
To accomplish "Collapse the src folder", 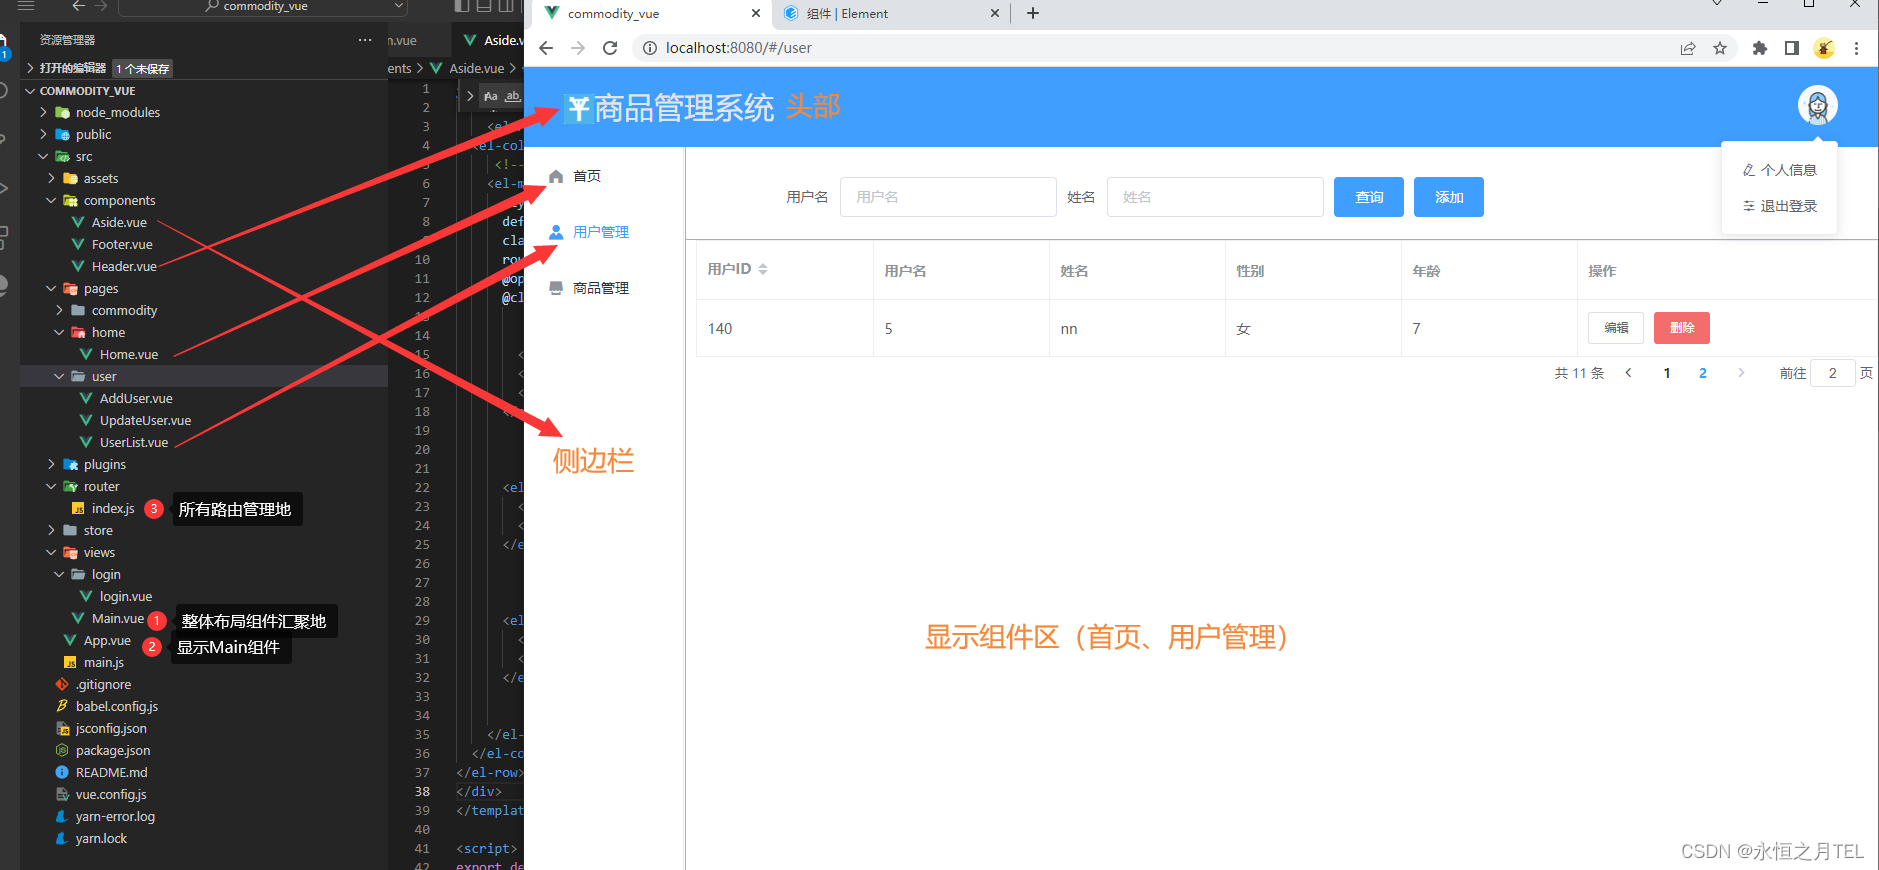I will tap(43, 156).
